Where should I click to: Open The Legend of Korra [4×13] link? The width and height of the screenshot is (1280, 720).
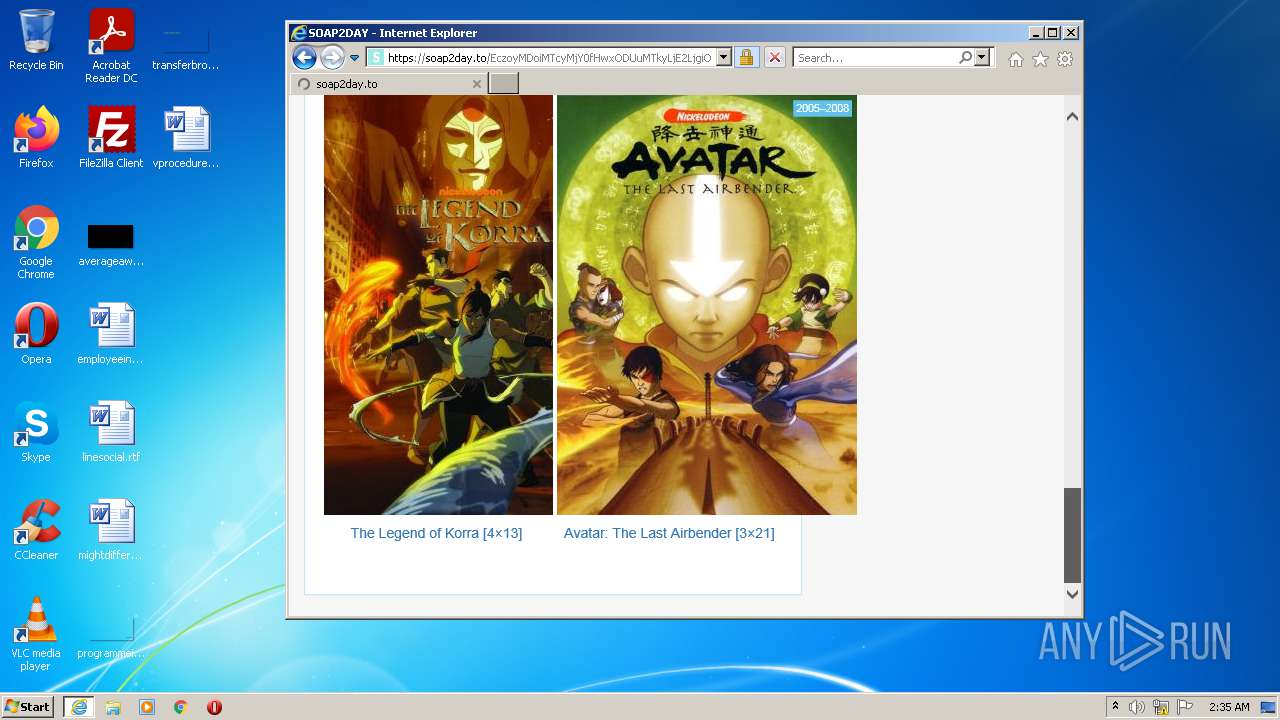(x=436, y=533)
